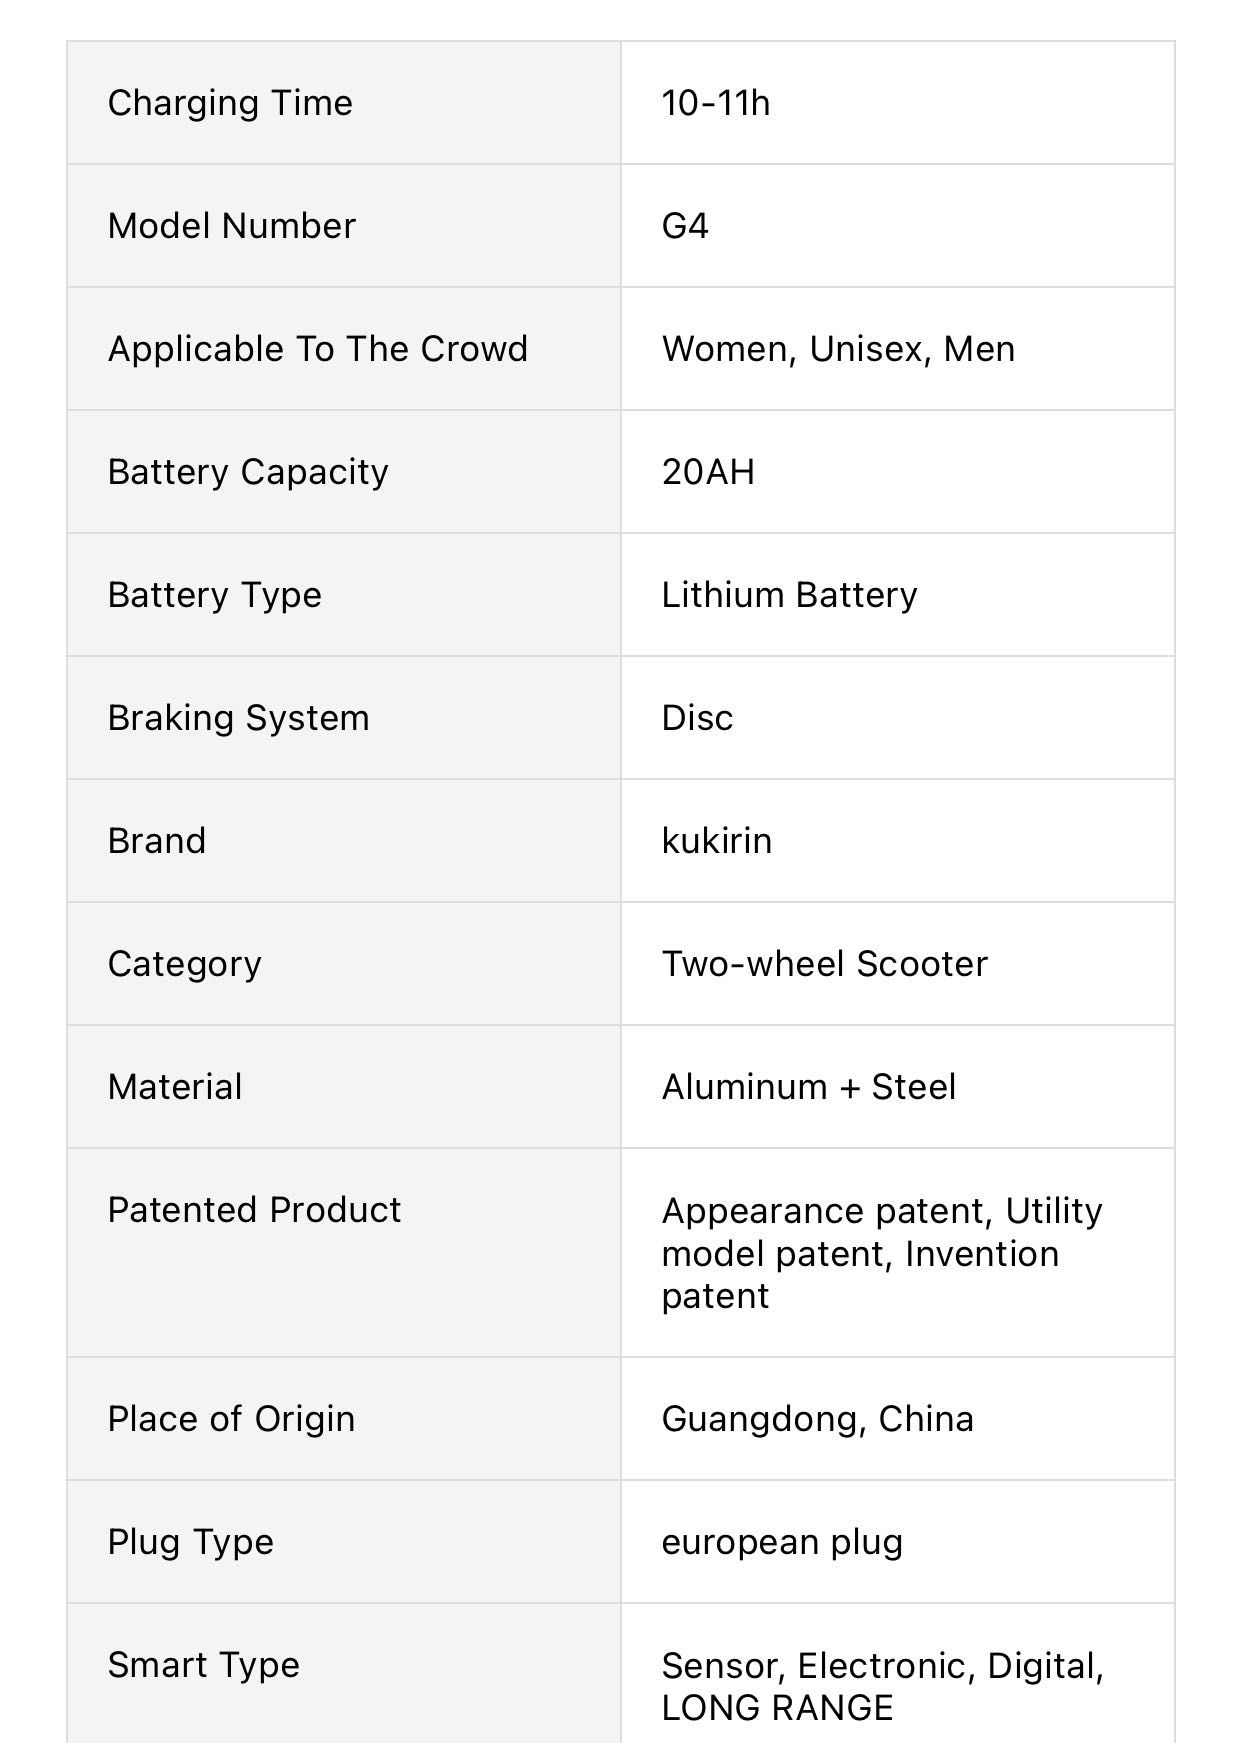1242x1743 pixels.
Task: Select the Braking System label
Action: coord(238,718)
